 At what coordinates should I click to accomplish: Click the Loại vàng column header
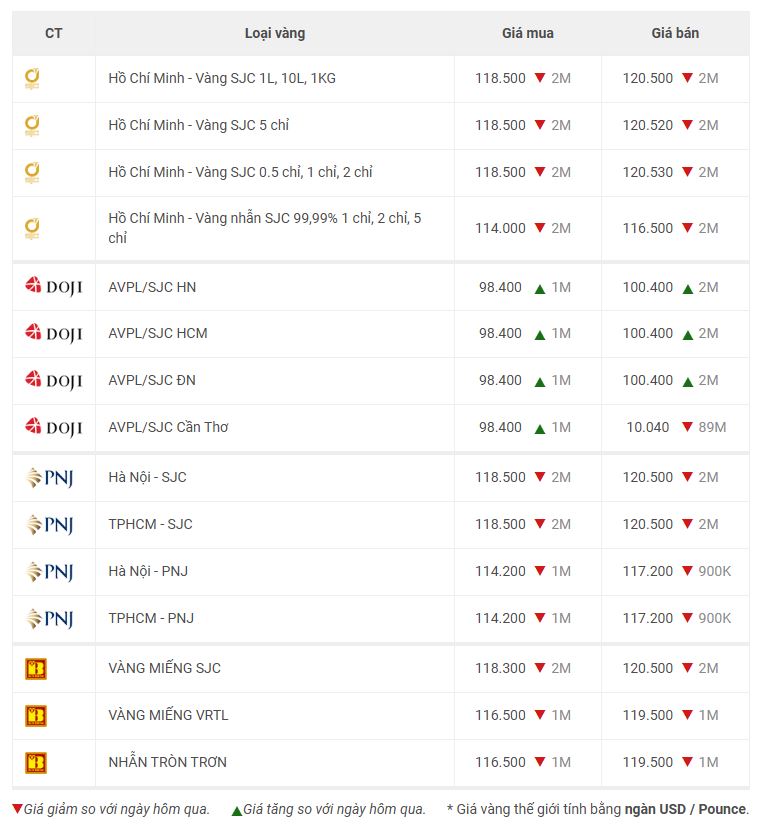274,33
